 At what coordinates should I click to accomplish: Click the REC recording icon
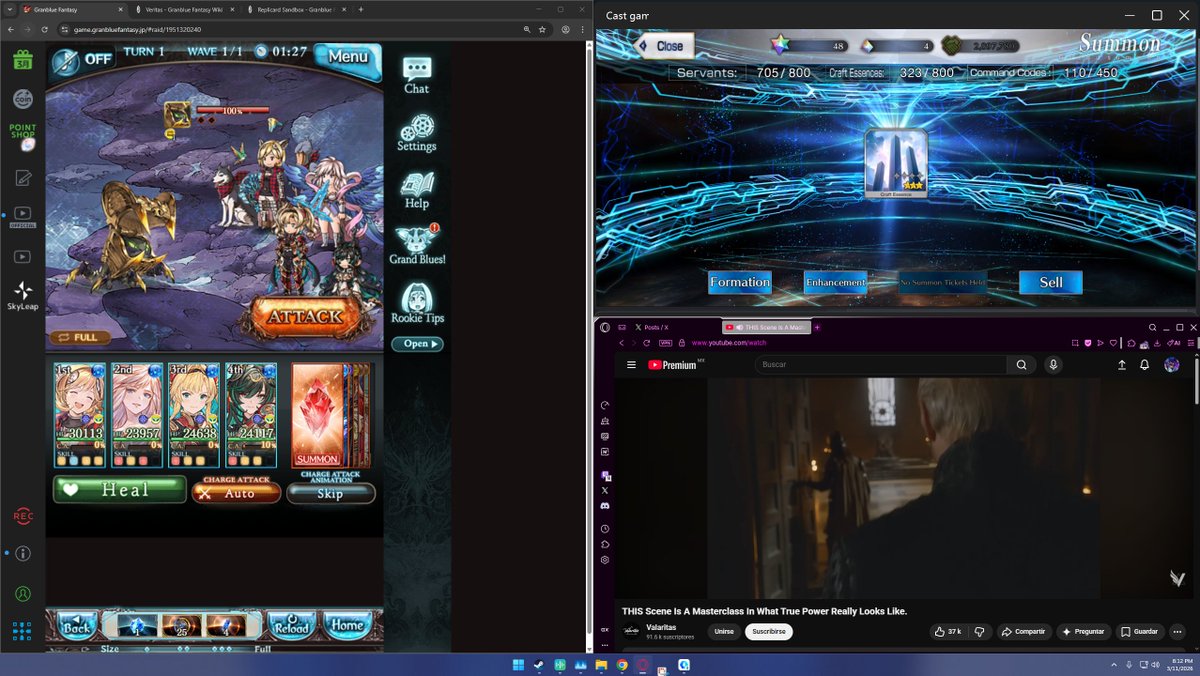[x=22, y=516]
